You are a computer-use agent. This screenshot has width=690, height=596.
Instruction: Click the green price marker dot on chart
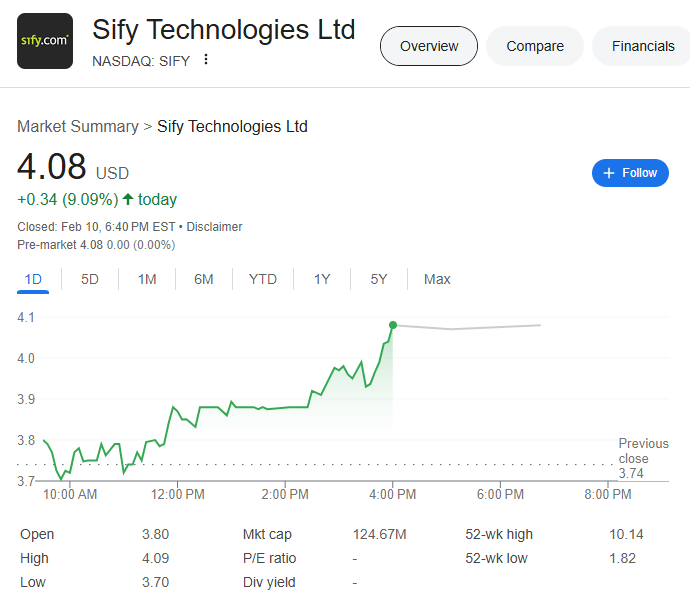point(393,325)
